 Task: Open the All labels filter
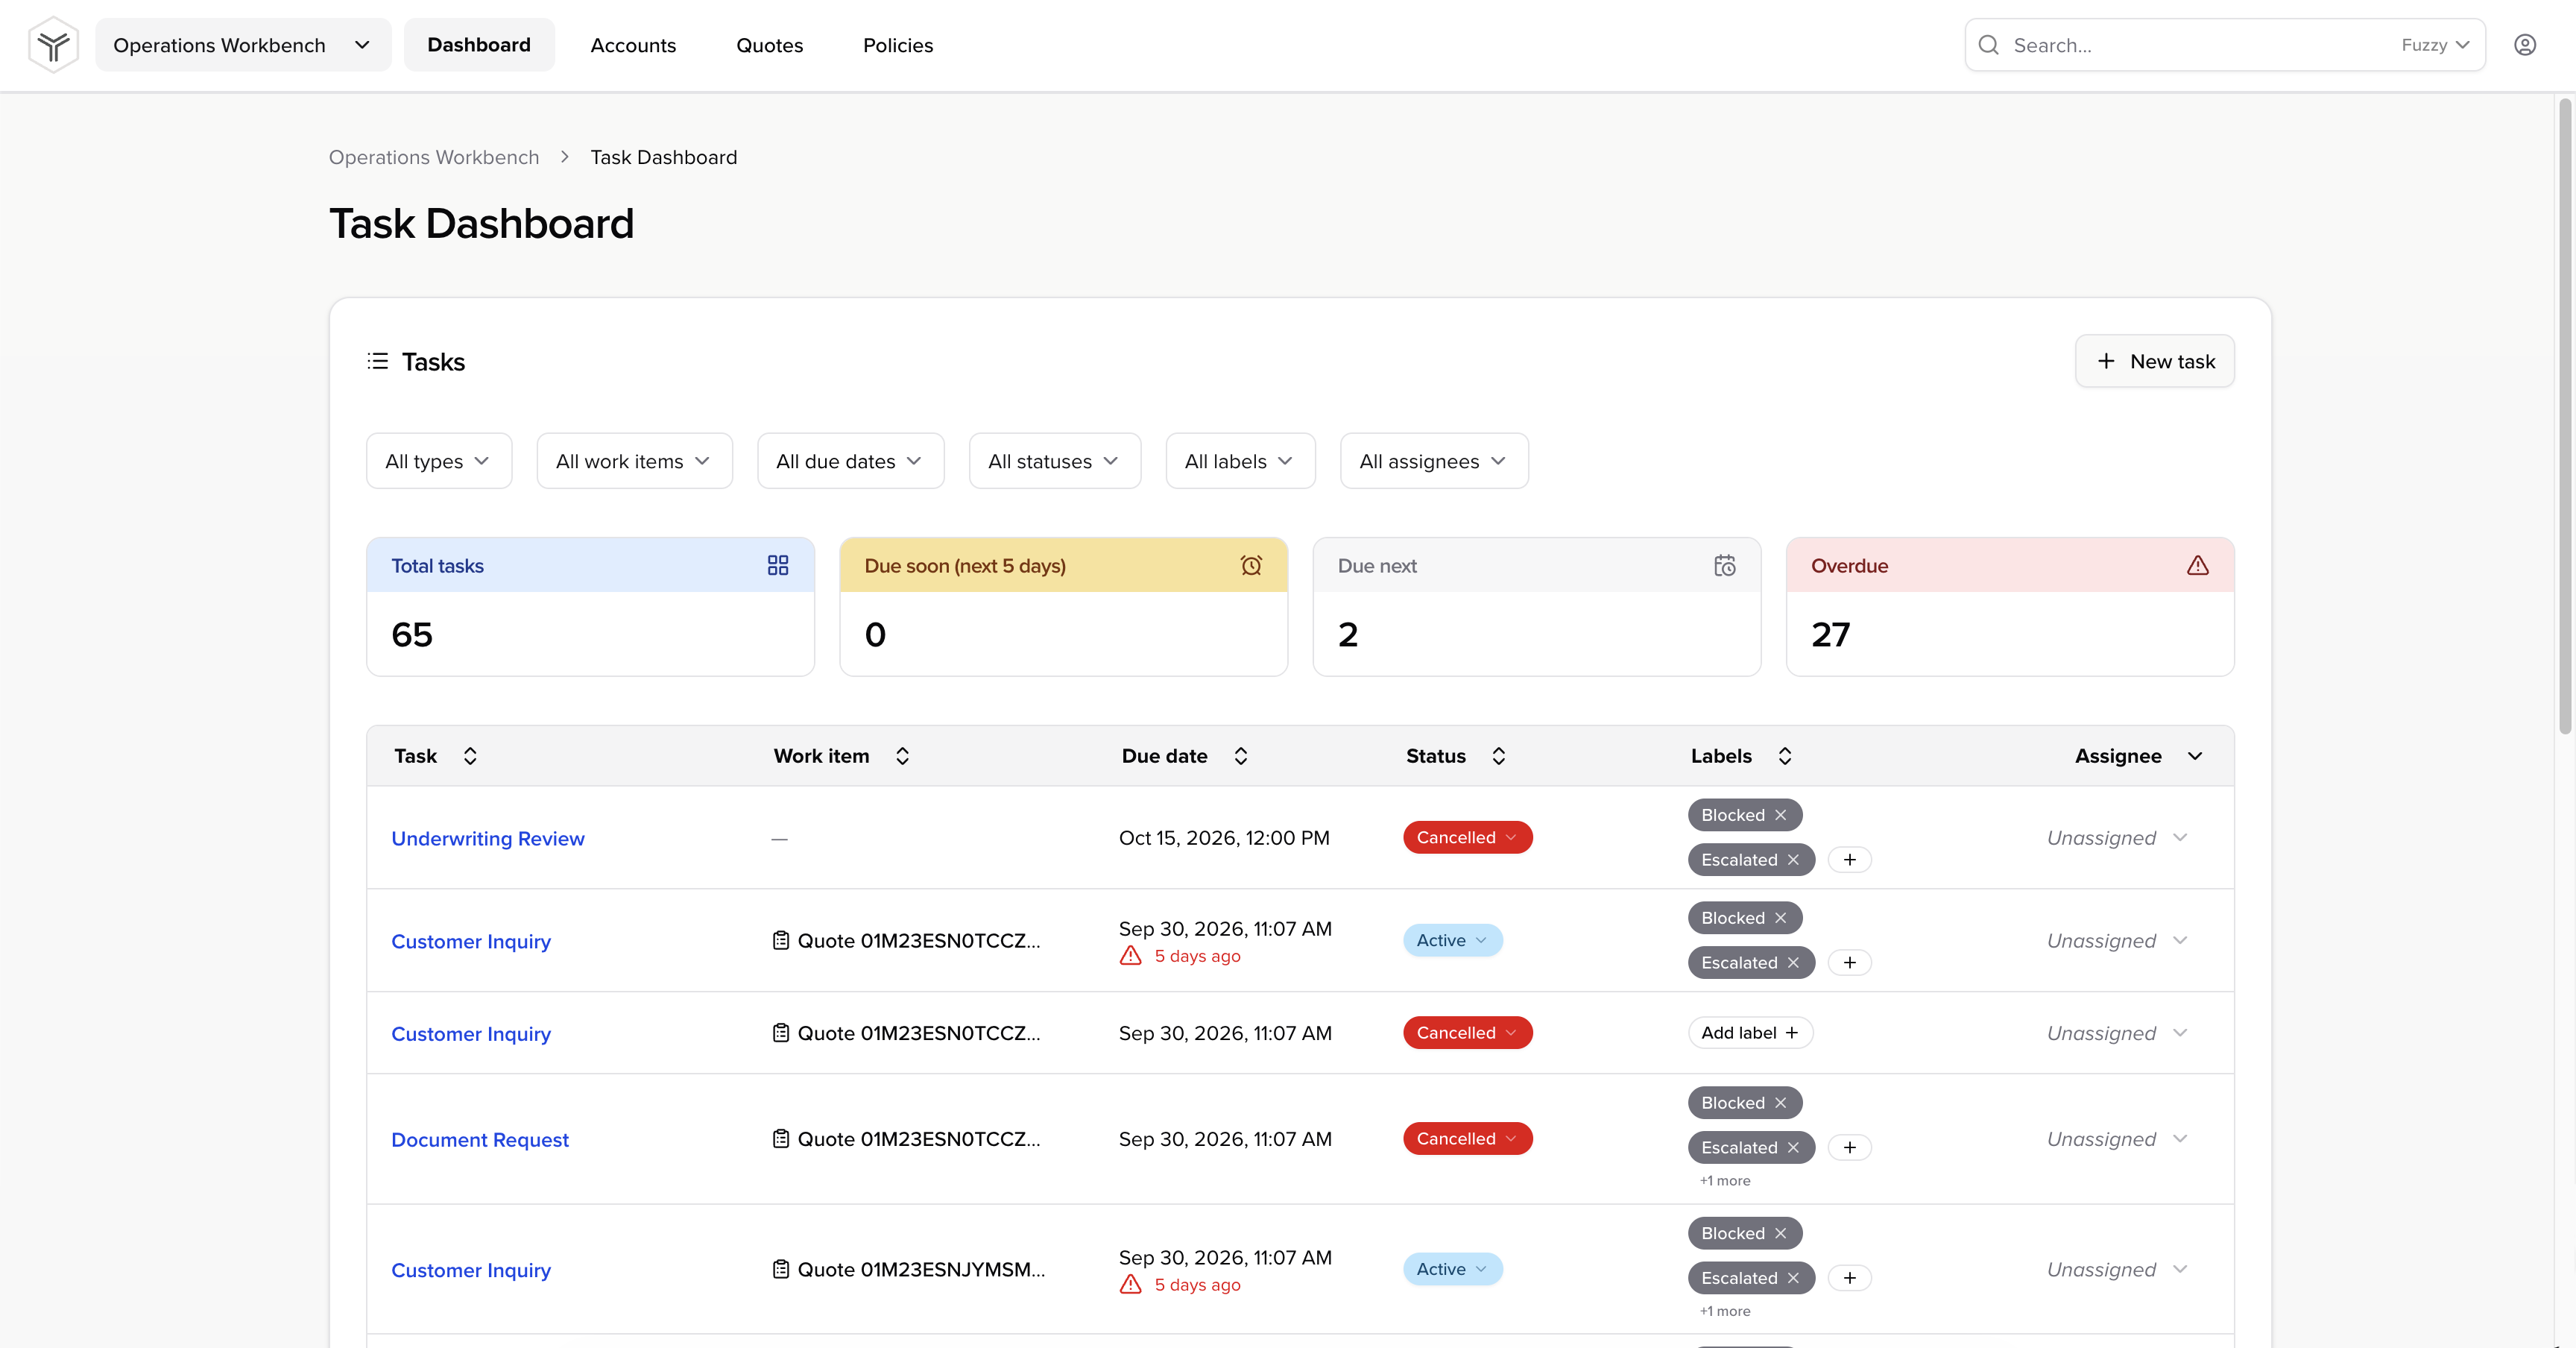pos(1240,461)
